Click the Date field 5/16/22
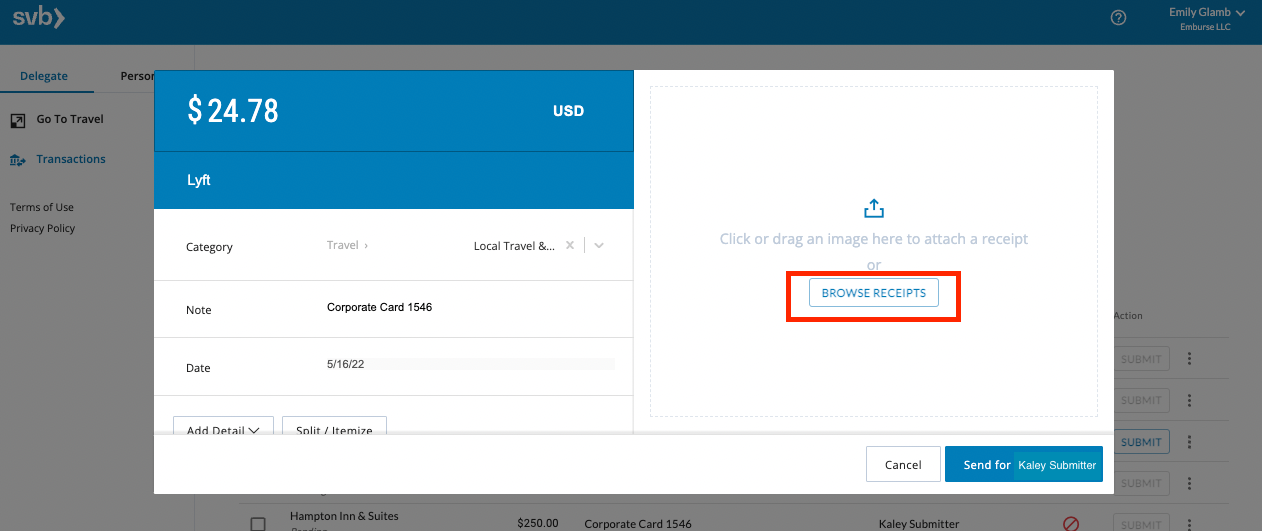Viewport: 1262px width, 531px height. [470, 365]
